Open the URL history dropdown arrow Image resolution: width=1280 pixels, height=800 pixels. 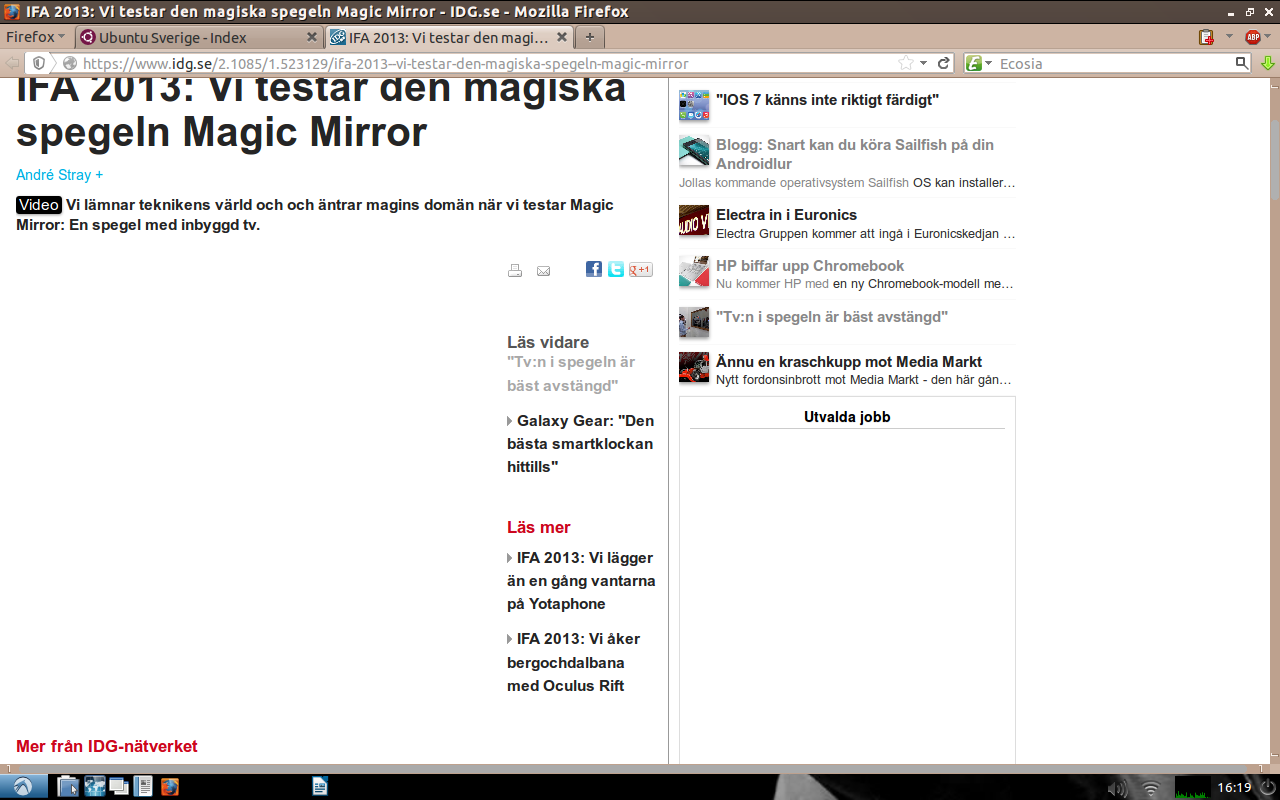[x=924, y=63]
